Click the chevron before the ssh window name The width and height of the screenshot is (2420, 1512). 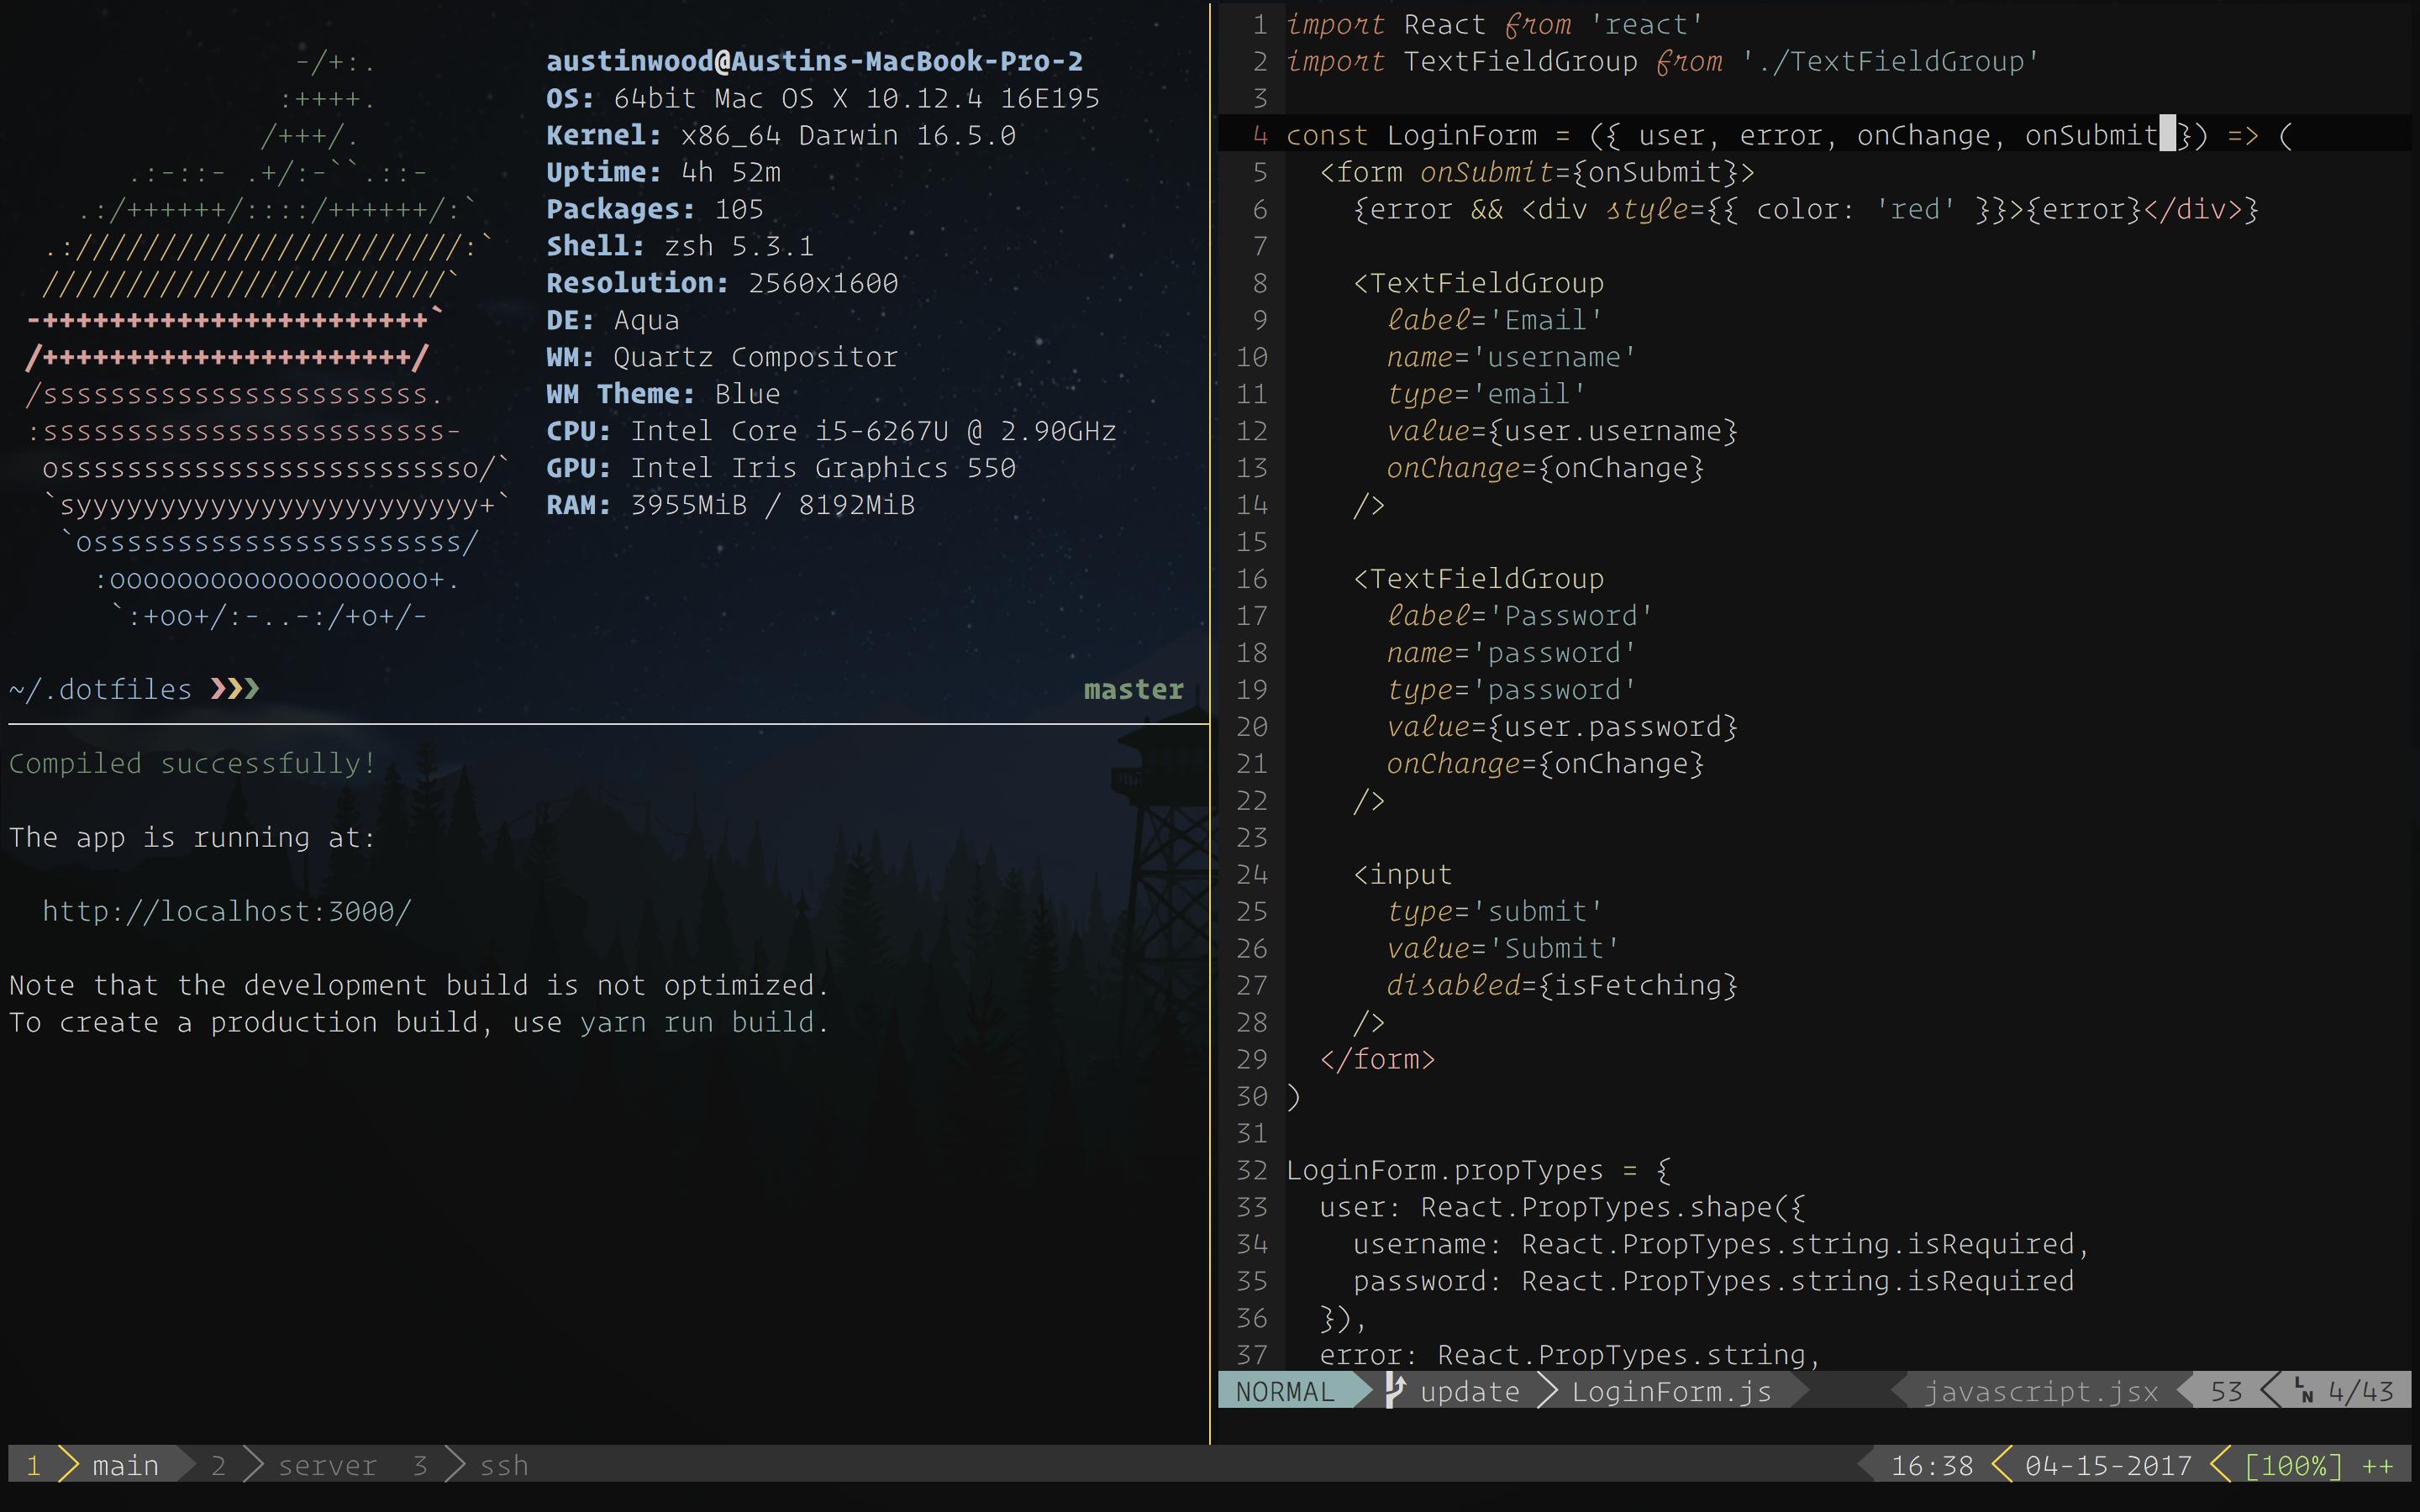click(x=456, y=1465)
